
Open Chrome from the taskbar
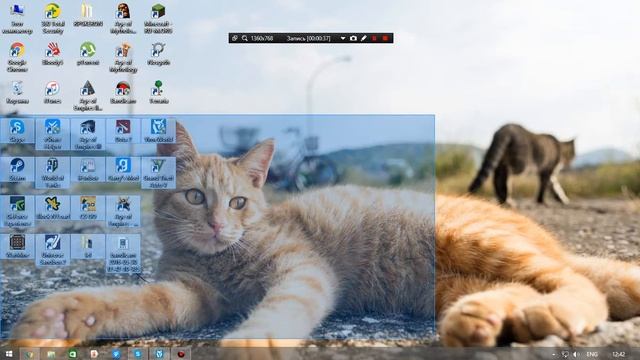point(30,354)
